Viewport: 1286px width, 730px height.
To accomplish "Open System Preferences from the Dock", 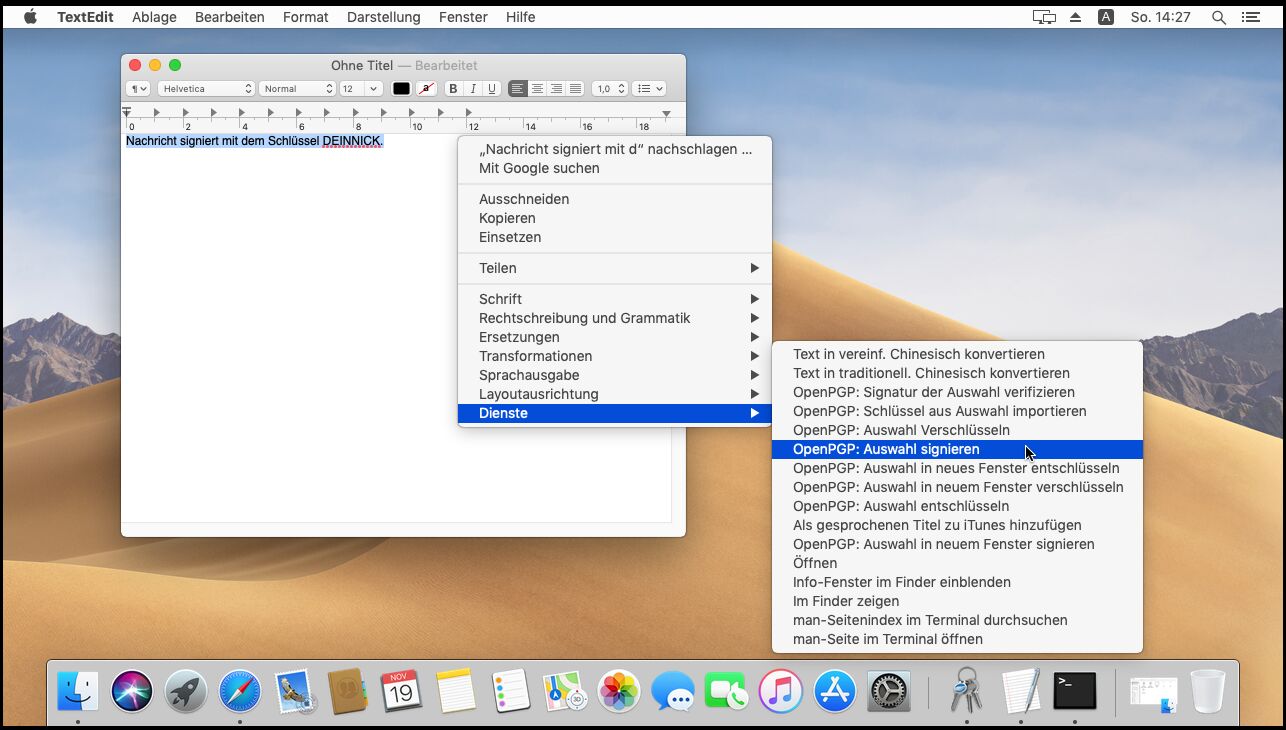I will pyautogui.click(x=888, y=691).
